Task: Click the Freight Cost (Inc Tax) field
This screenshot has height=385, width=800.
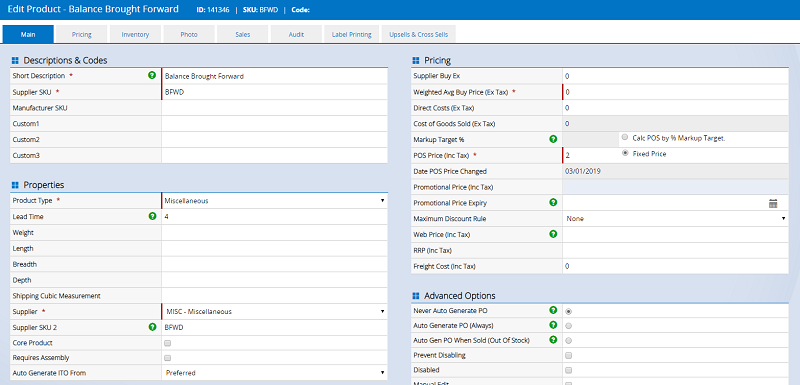Action: tap(676, 266)
